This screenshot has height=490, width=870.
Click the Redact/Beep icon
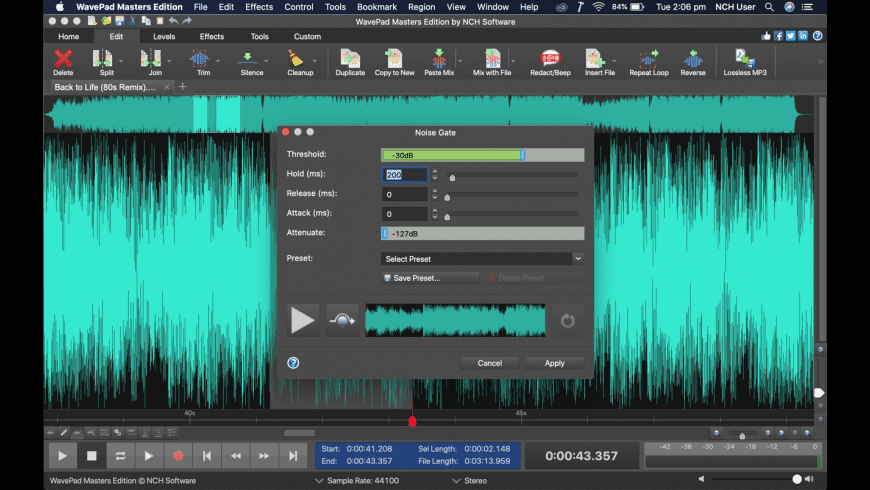[550, 62]
